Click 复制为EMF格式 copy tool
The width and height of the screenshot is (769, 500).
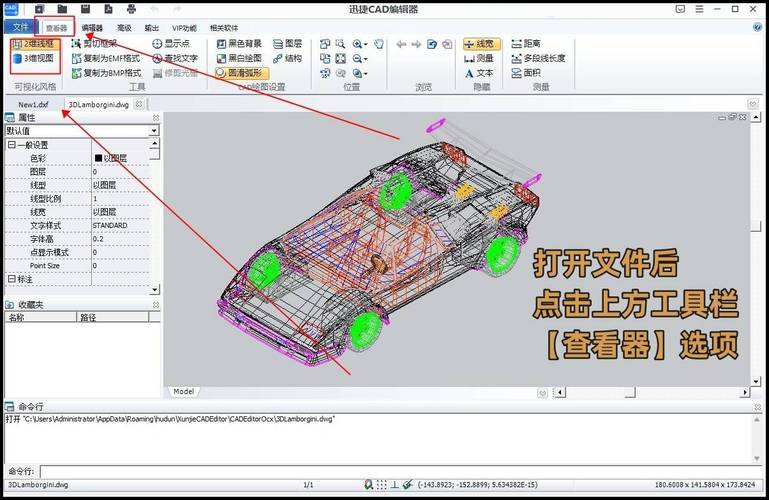(106, 58)
